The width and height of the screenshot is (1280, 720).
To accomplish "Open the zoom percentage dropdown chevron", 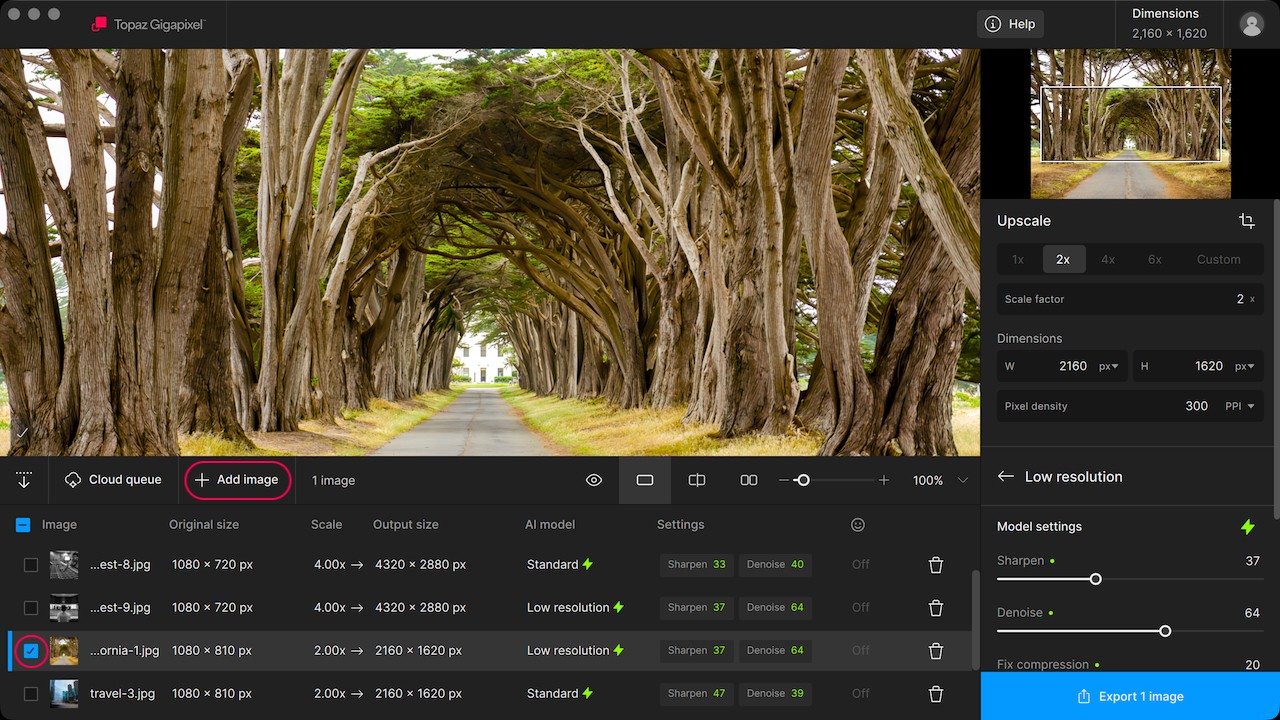I will point(963,480).
